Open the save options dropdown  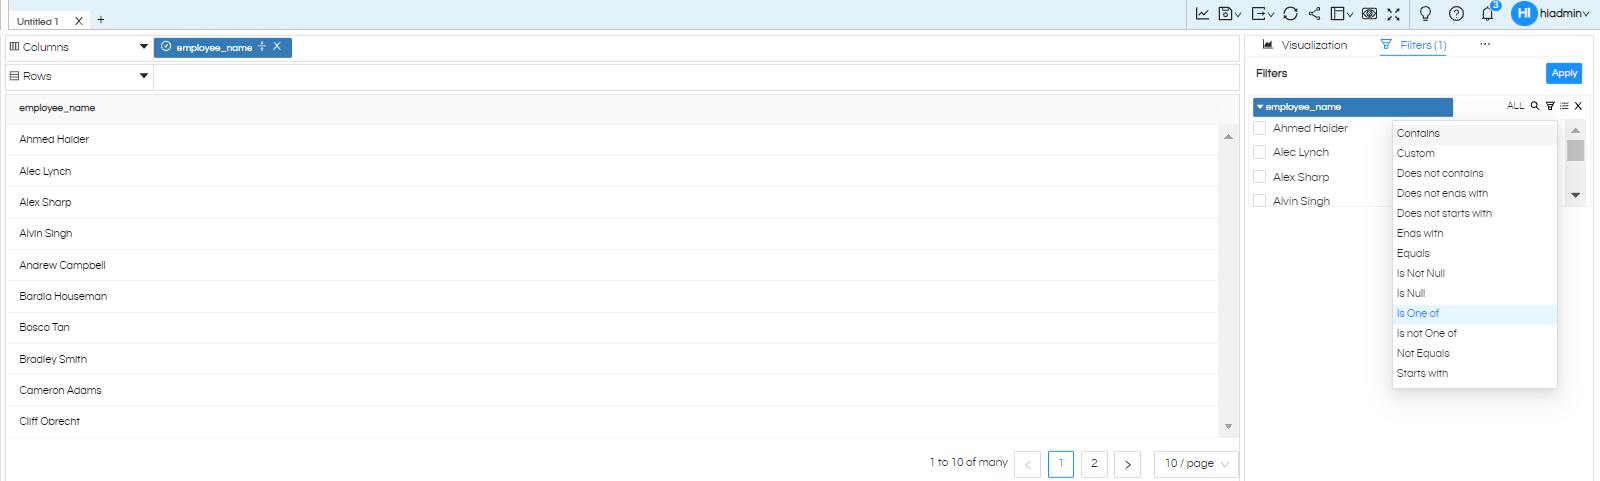tap(1230, 14)
